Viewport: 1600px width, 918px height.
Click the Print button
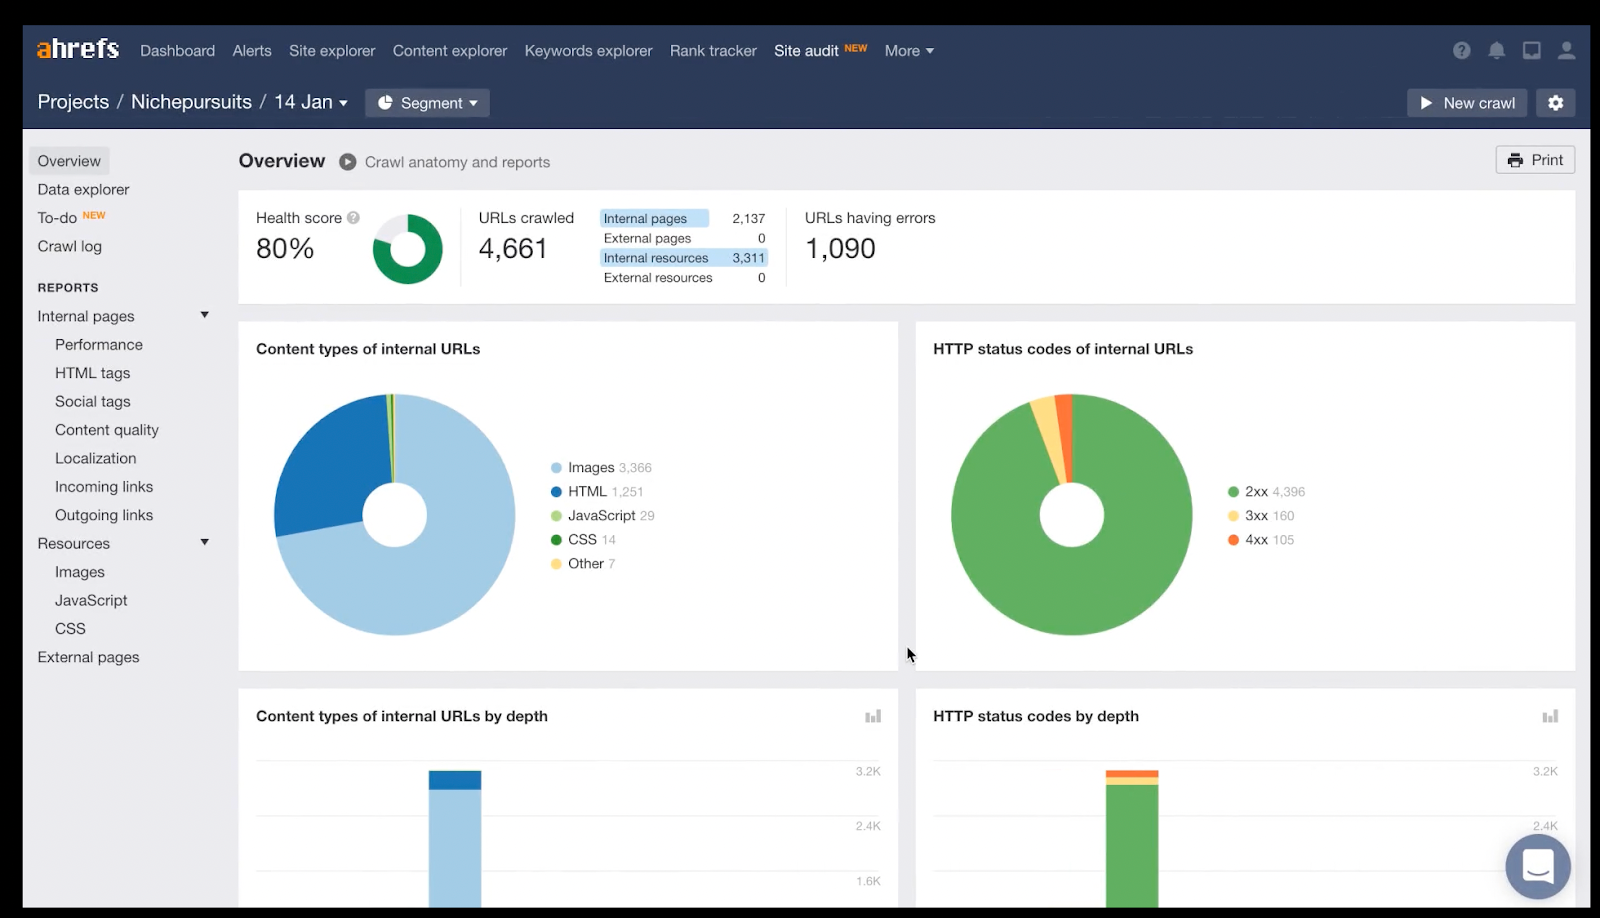pos(1535,160)
